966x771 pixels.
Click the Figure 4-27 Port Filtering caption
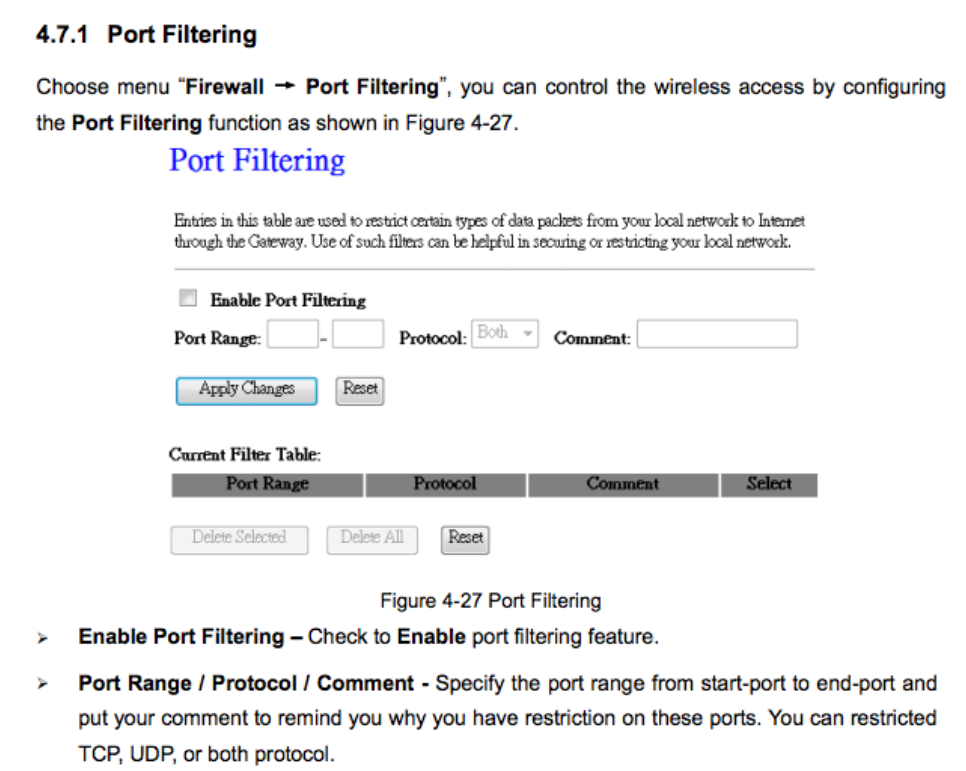click(490, 601)
